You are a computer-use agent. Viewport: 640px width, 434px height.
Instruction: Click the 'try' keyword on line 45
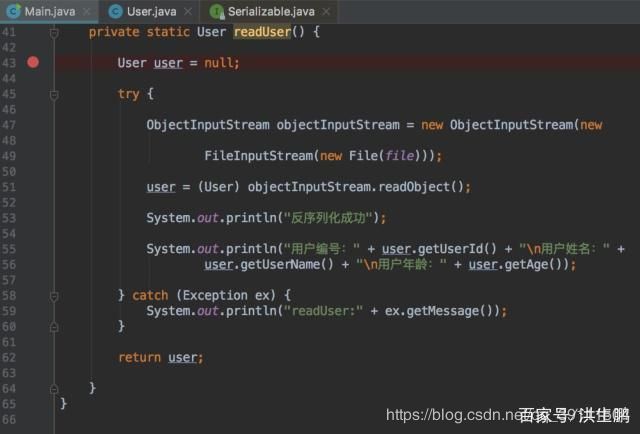tap(129, 94)
